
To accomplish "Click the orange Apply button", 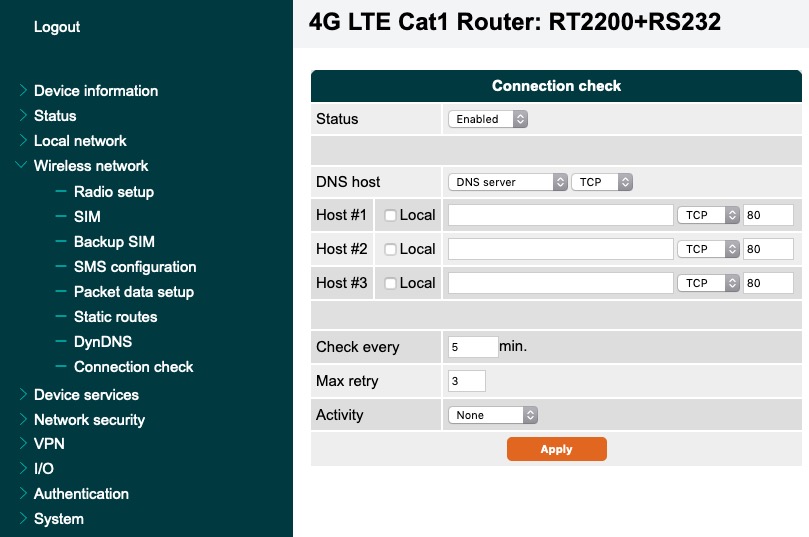I will [556, 449].
